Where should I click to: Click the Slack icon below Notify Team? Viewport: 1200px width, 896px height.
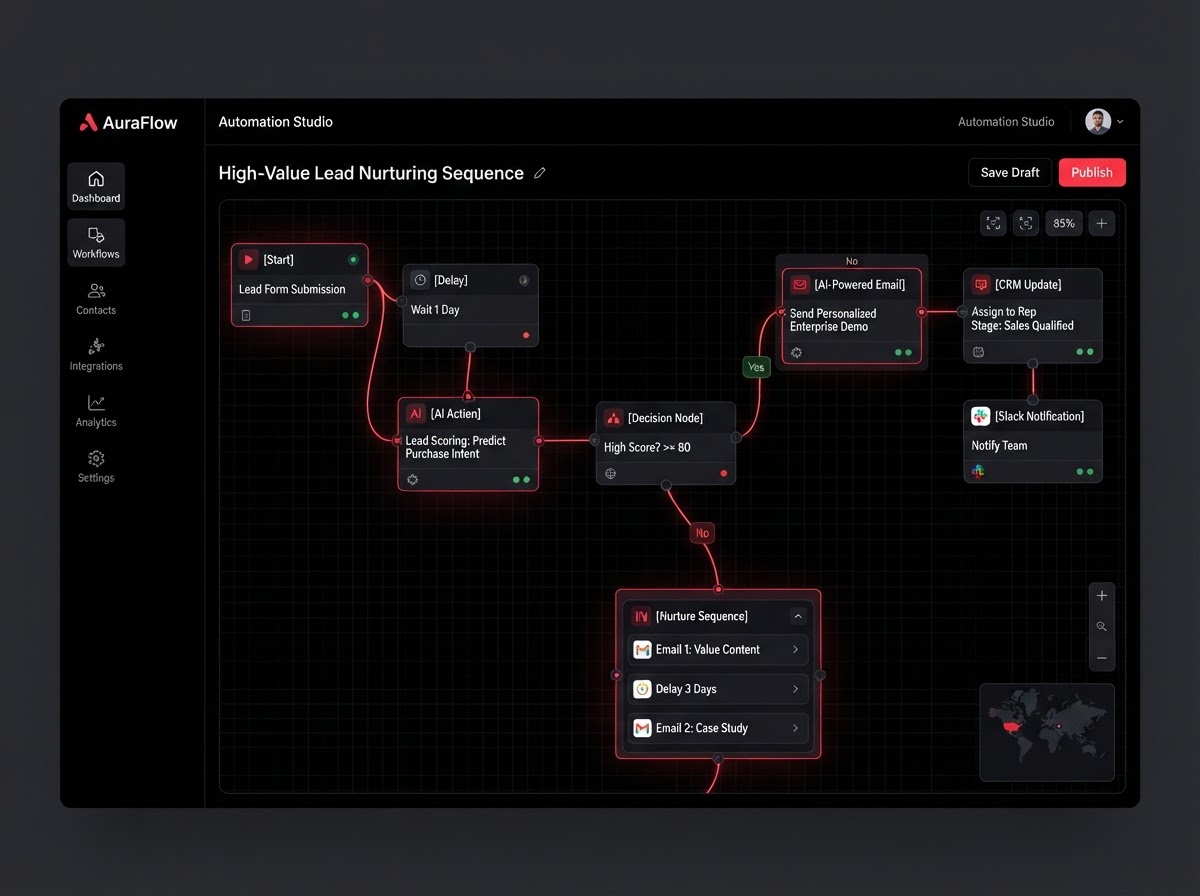979,472
